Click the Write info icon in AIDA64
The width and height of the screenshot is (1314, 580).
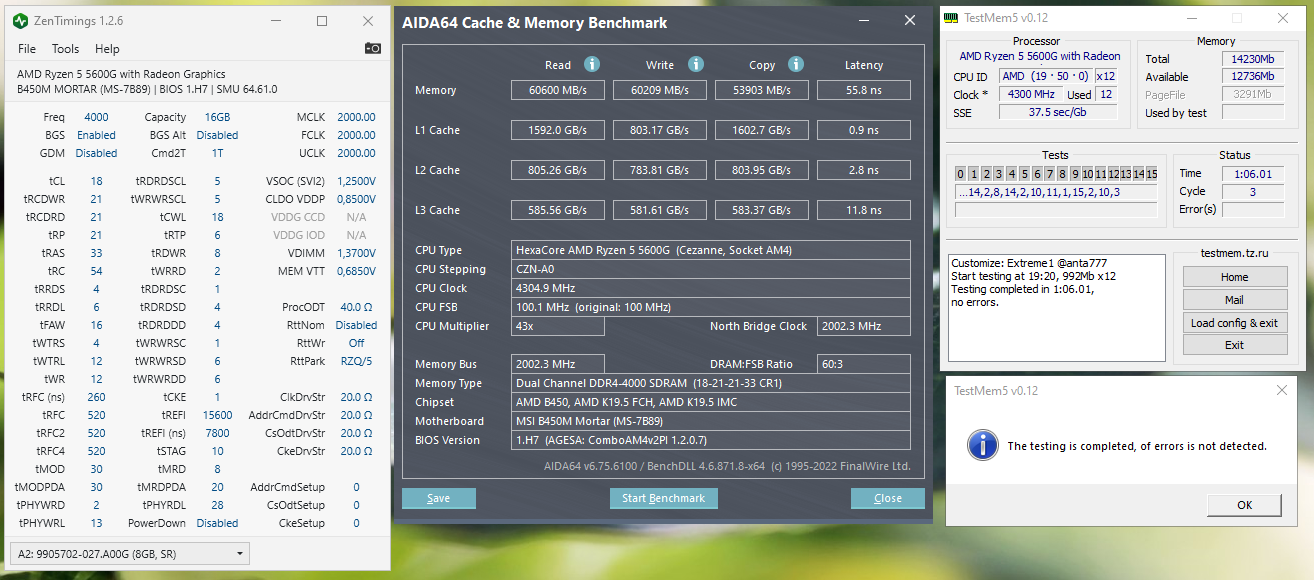pyautogui.click(x=696, y=64)
